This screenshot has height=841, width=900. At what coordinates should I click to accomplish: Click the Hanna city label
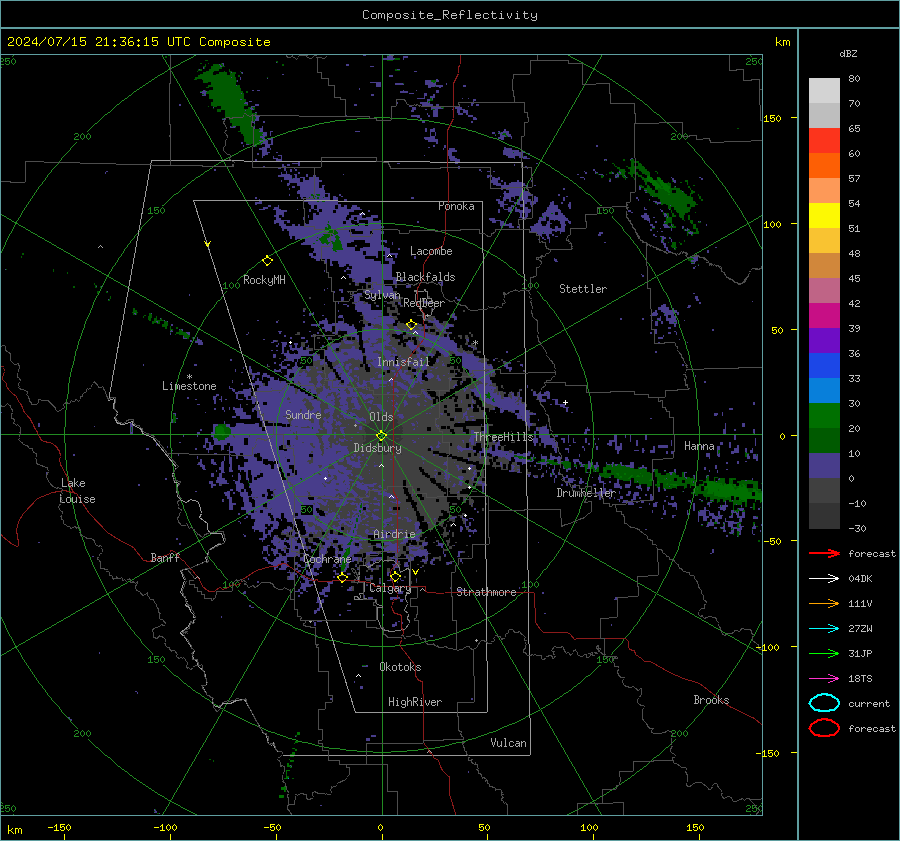699,446
